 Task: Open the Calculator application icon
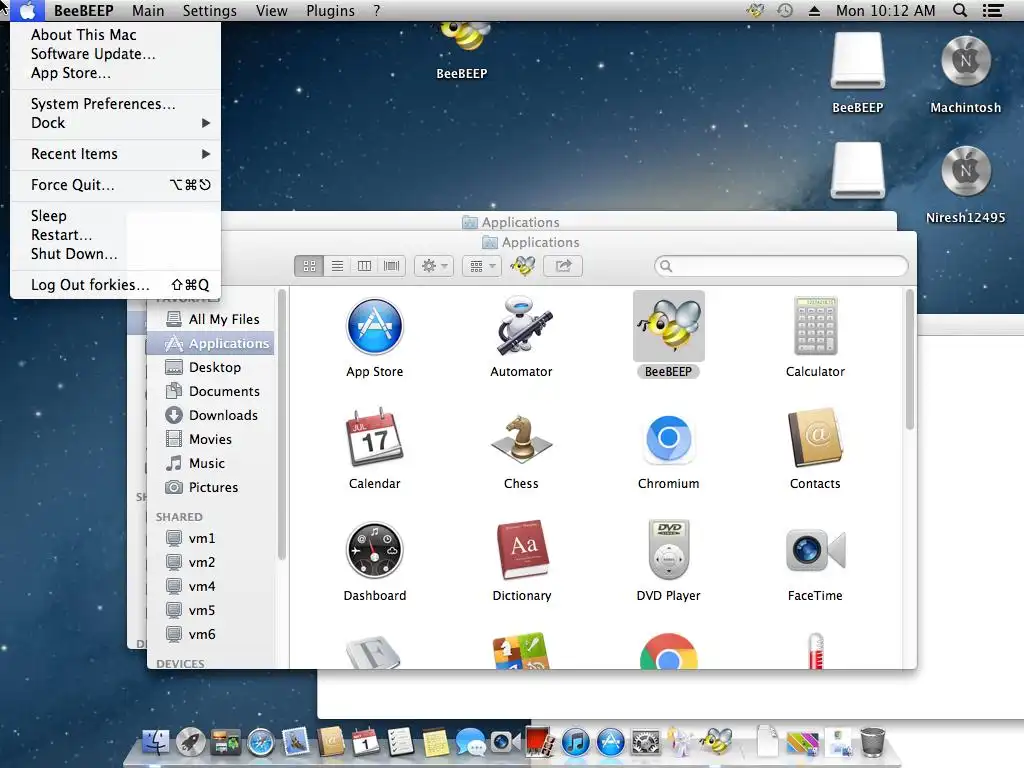tap(815, 326)
